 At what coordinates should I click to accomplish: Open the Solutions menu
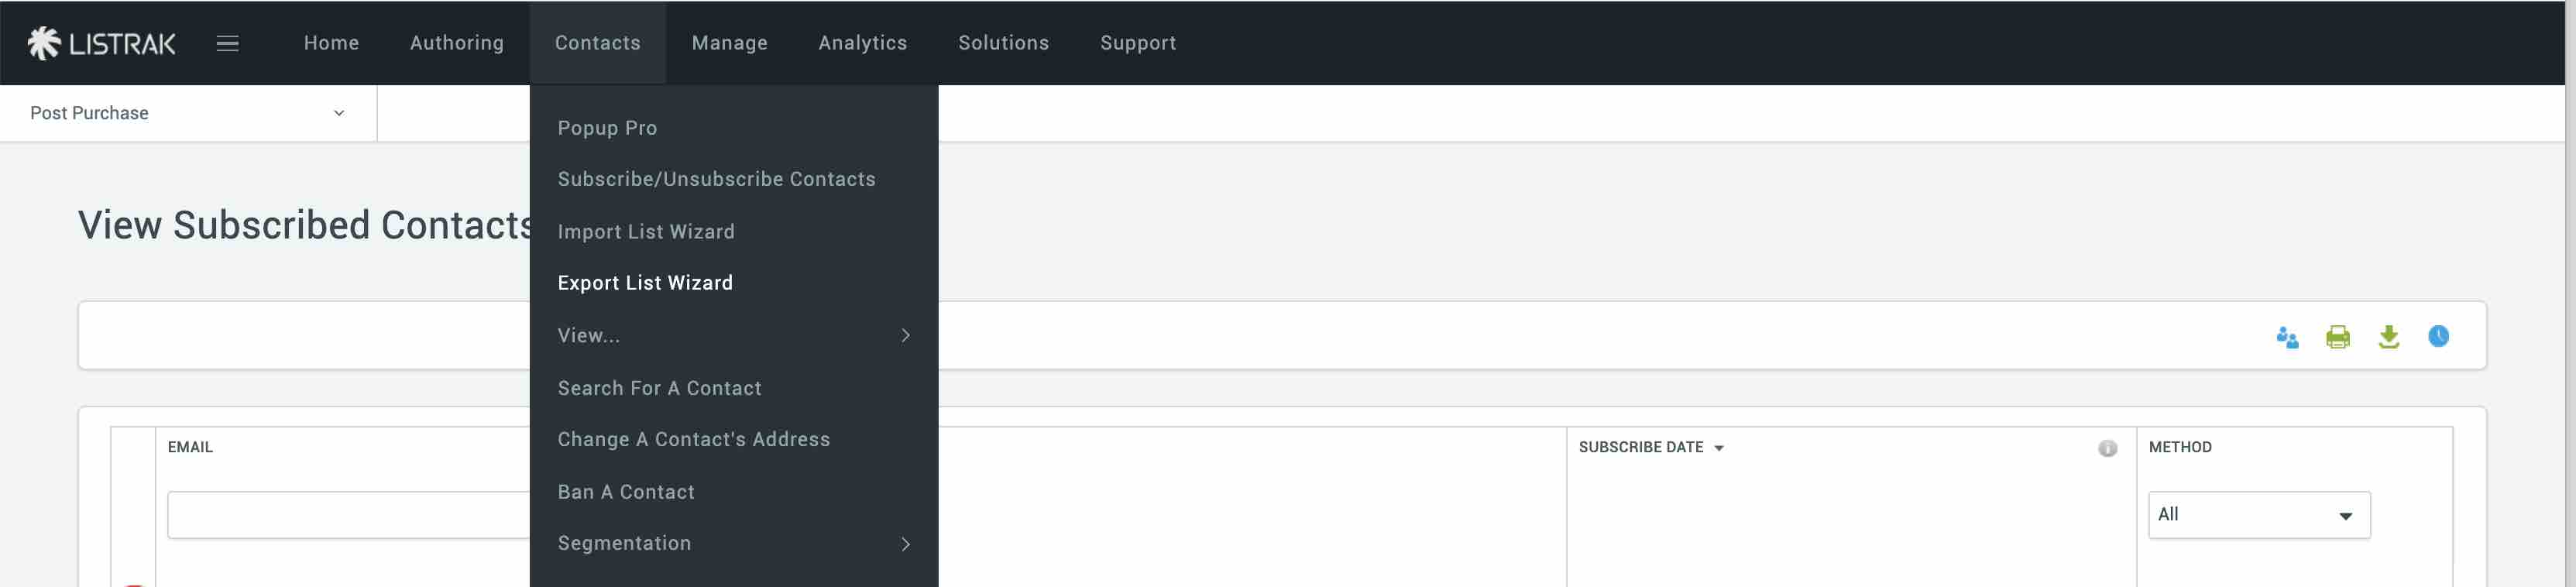pyautogui.click(x=1004, y=43)
